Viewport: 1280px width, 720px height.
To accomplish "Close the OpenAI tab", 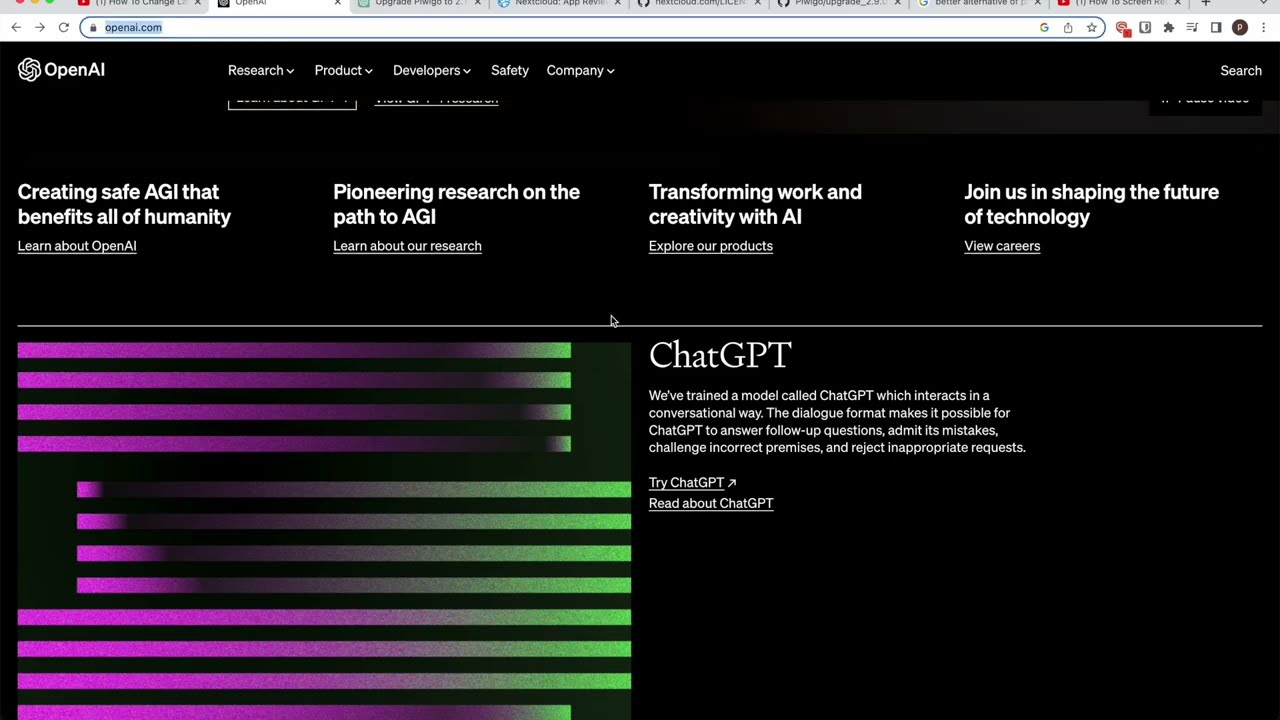I will 338,3.
